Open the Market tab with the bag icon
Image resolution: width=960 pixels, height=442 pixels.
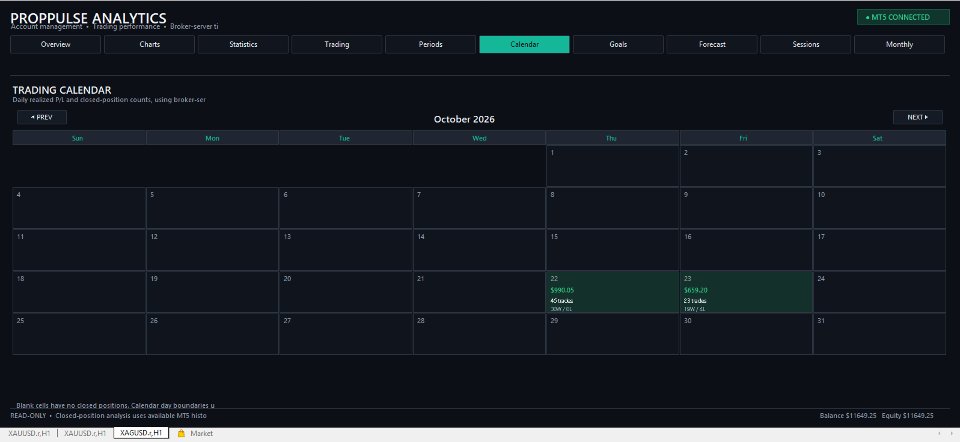point(195,433)
